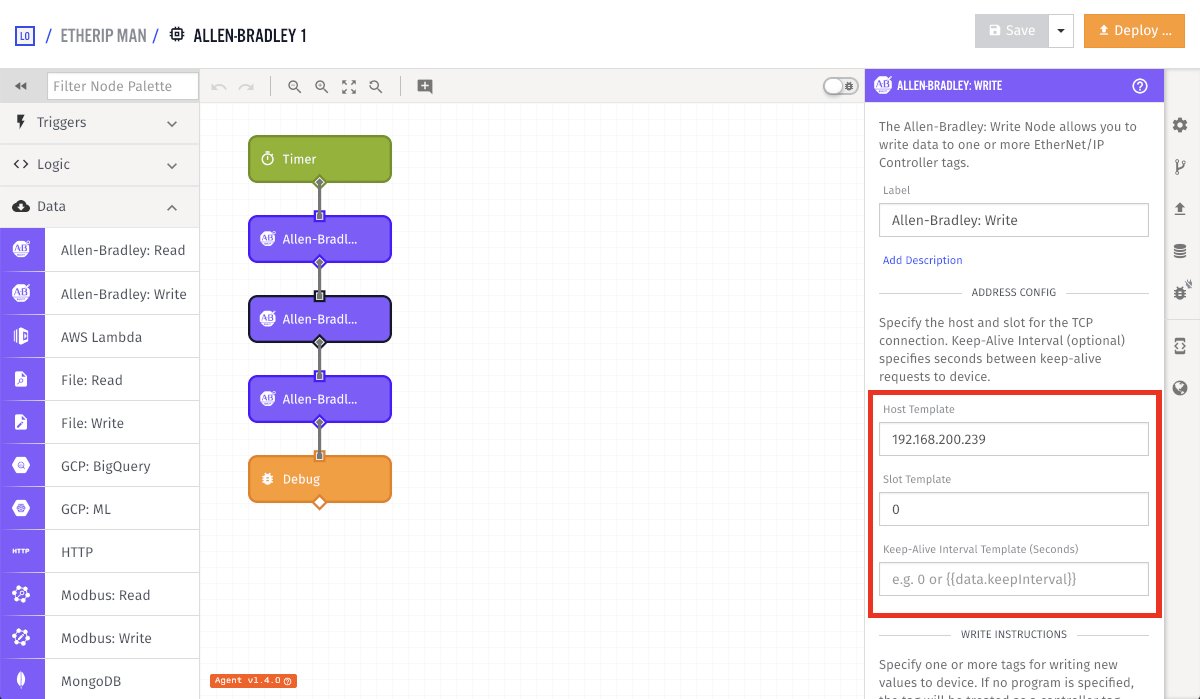Select the MongoDB palette node

click(x=100, y=680)
